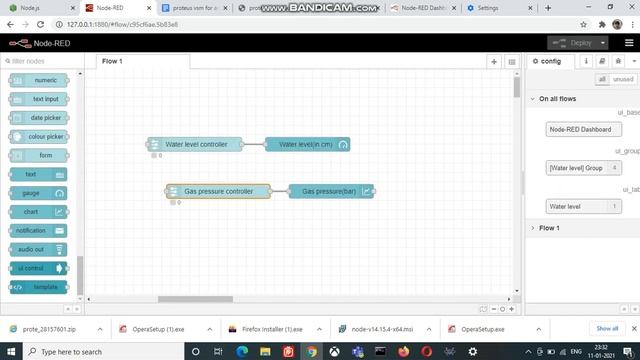The height and width of the screenshot is (360, 640).
Task: Choose the template palette node
Action: tap(39, 287)
